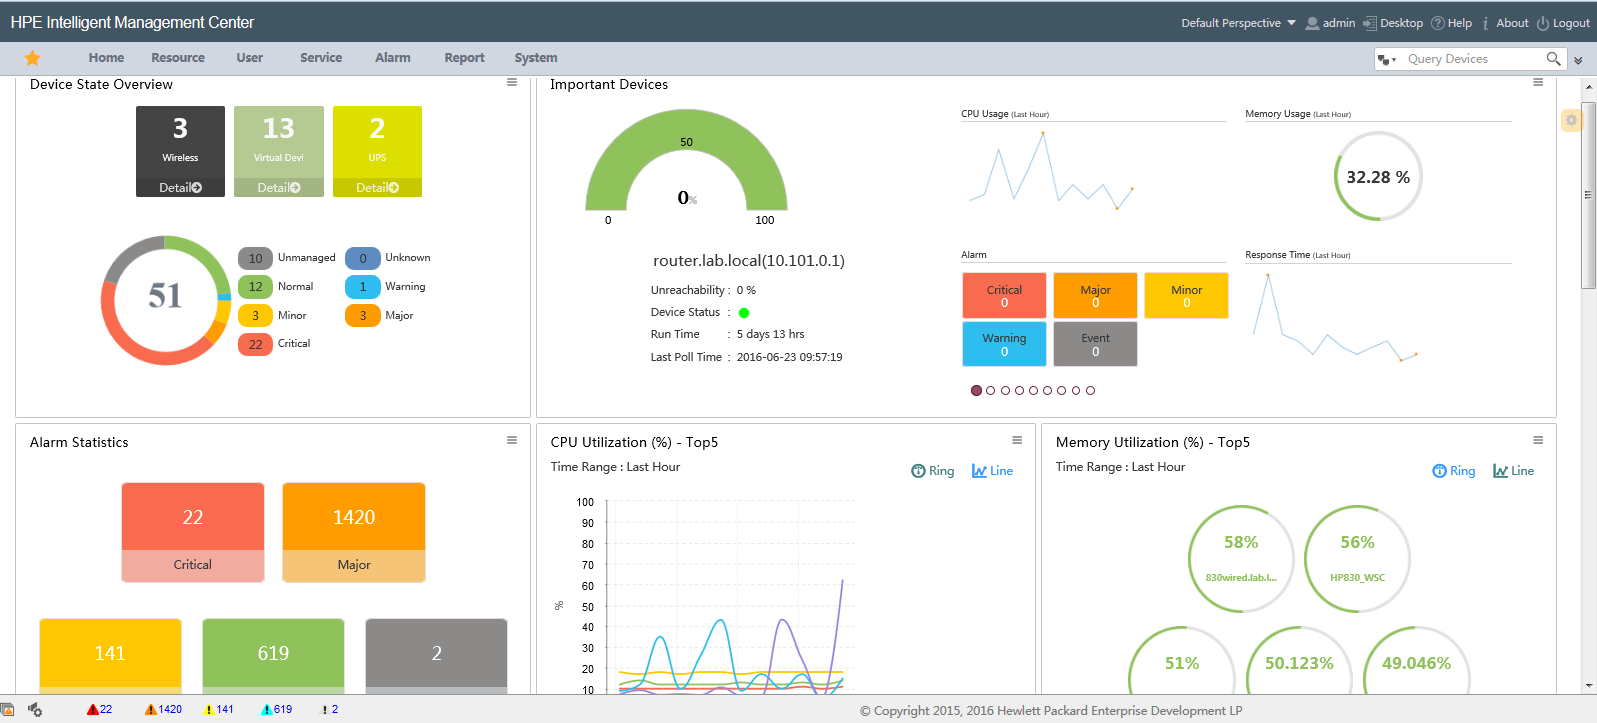The image size is (1597, 723).
Task: Click the gear settings icon on right edge
Action: pyautogui.click(x=1571, y=120)
